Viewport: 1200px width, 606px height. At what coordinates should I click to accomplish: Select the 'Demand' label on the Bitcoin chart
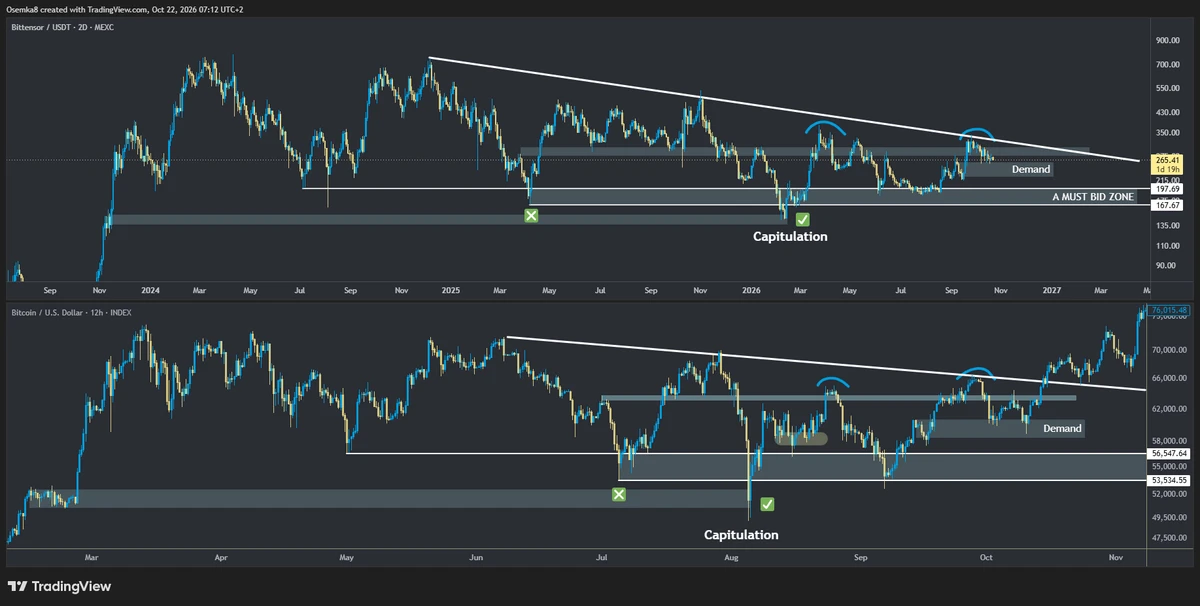point(1062,429)
